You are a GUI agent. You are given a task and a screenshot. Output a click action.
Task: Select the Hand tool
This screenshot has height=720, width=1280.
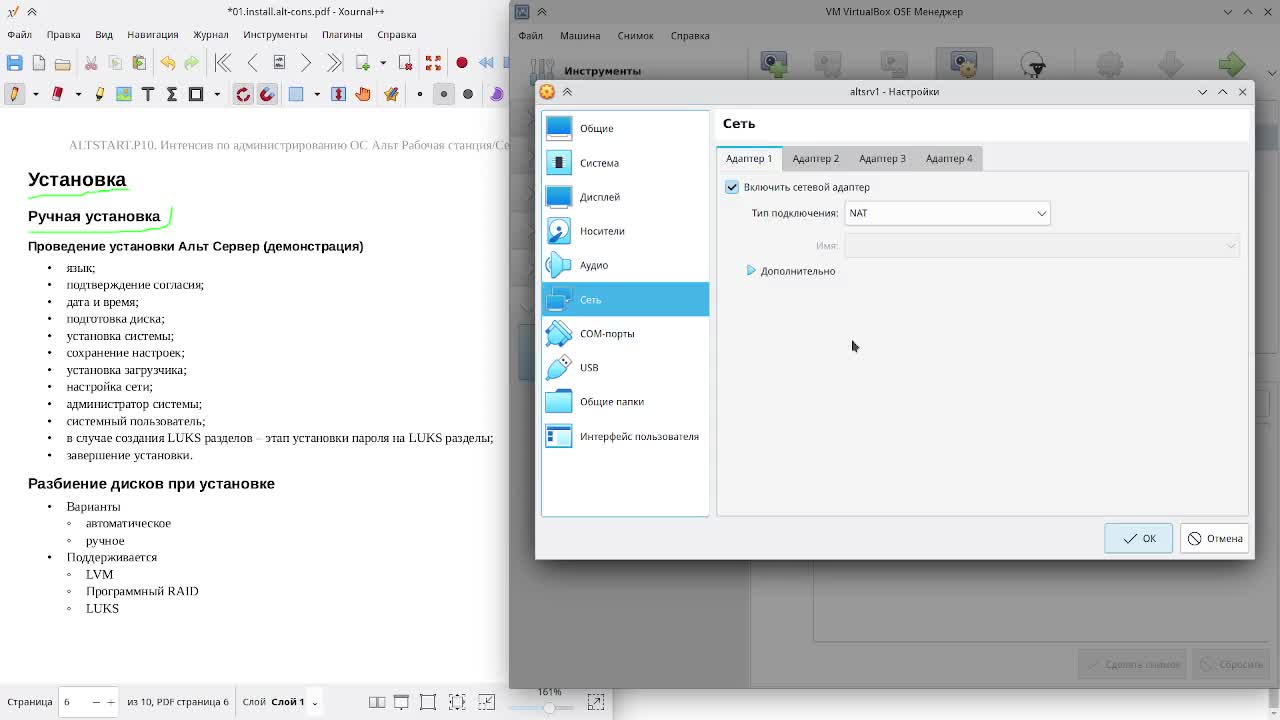pyautogui.click(x=363, y=94)
